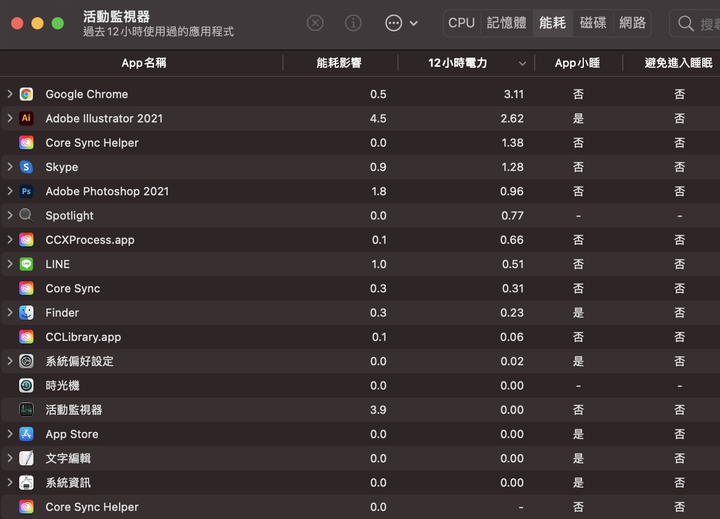Open the more options ellipsis menu

(x=401, y=23)
